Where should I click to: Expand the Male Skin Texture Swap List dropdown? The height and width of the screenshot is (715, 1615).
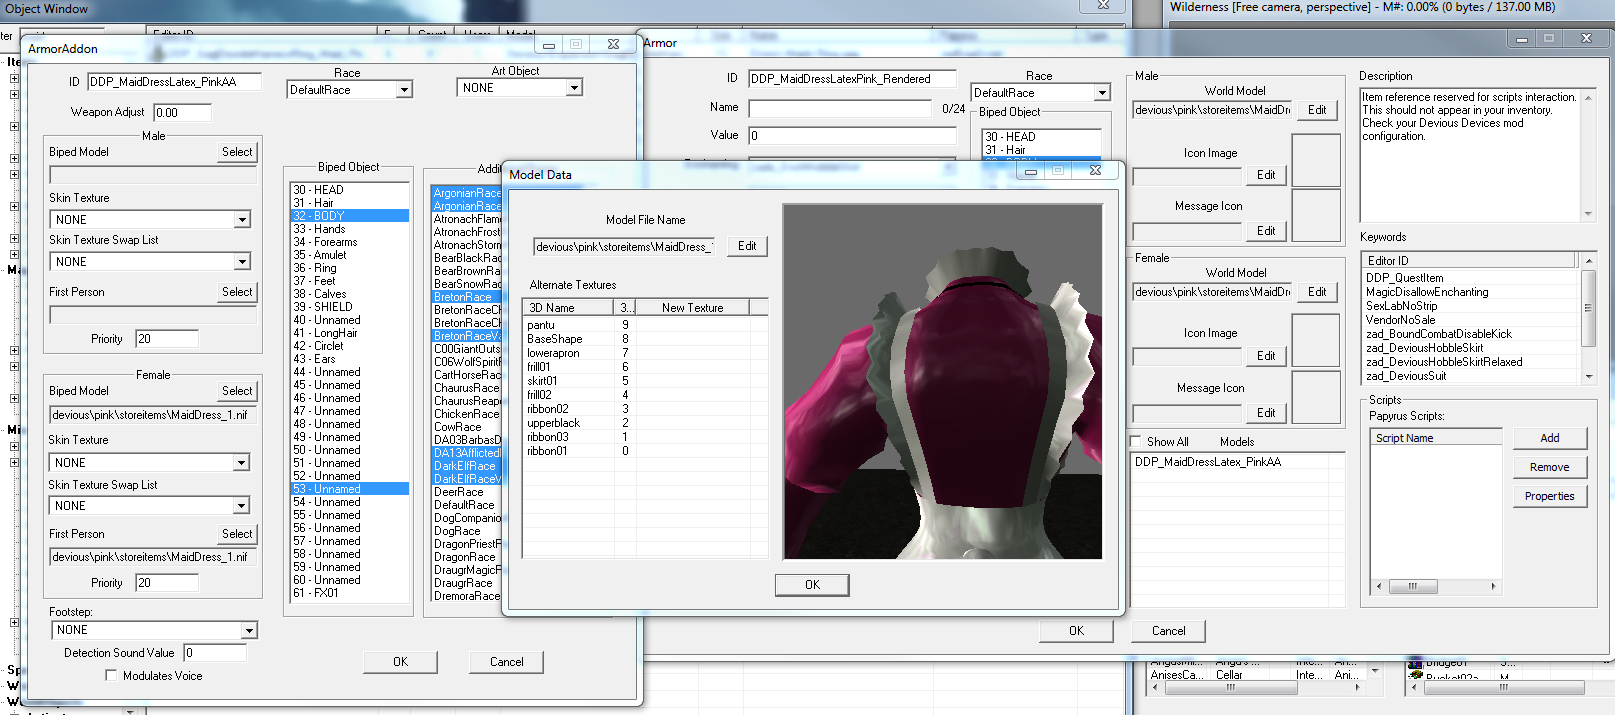pyautogui.click(x=242, y=262)
